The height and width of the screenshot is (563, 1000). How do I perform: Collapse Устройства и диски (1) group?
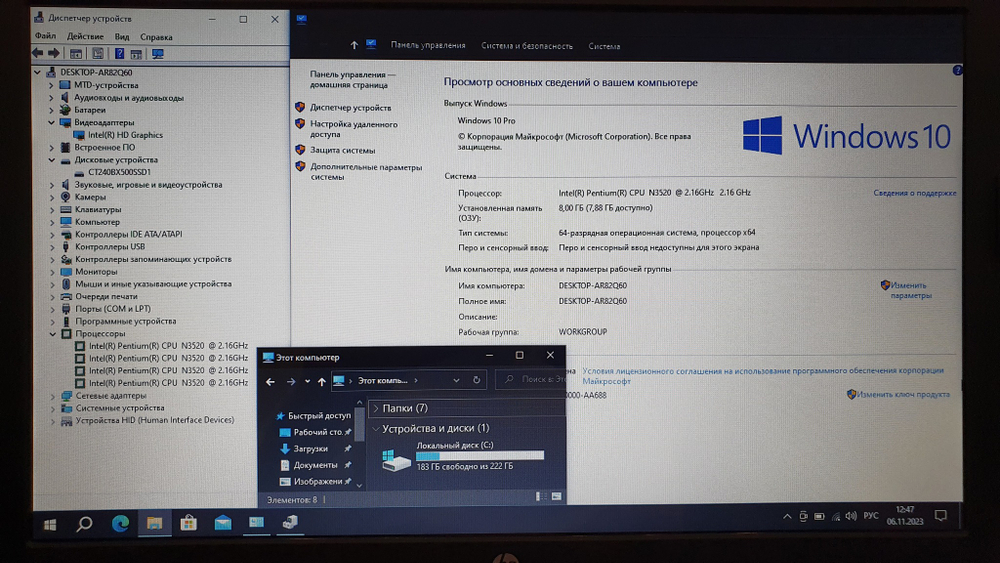[x=376, y=428]
